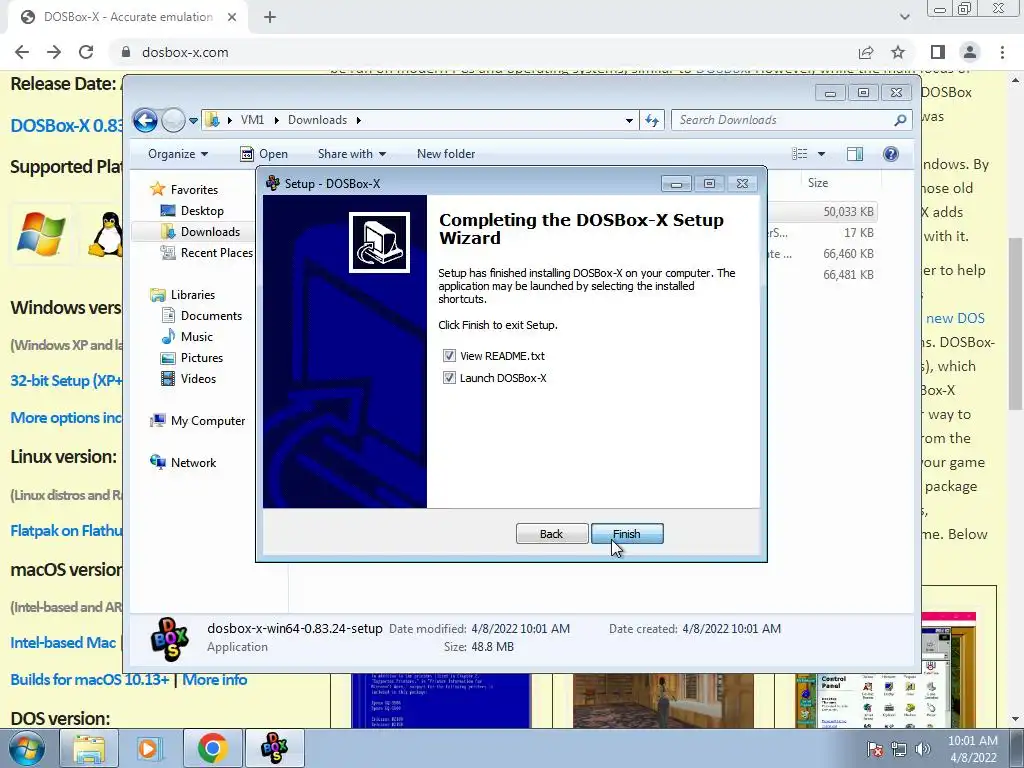The image size is (1024, 768).
Task: Close the DOSBox-X browser tab
Action: pos(232,17)
